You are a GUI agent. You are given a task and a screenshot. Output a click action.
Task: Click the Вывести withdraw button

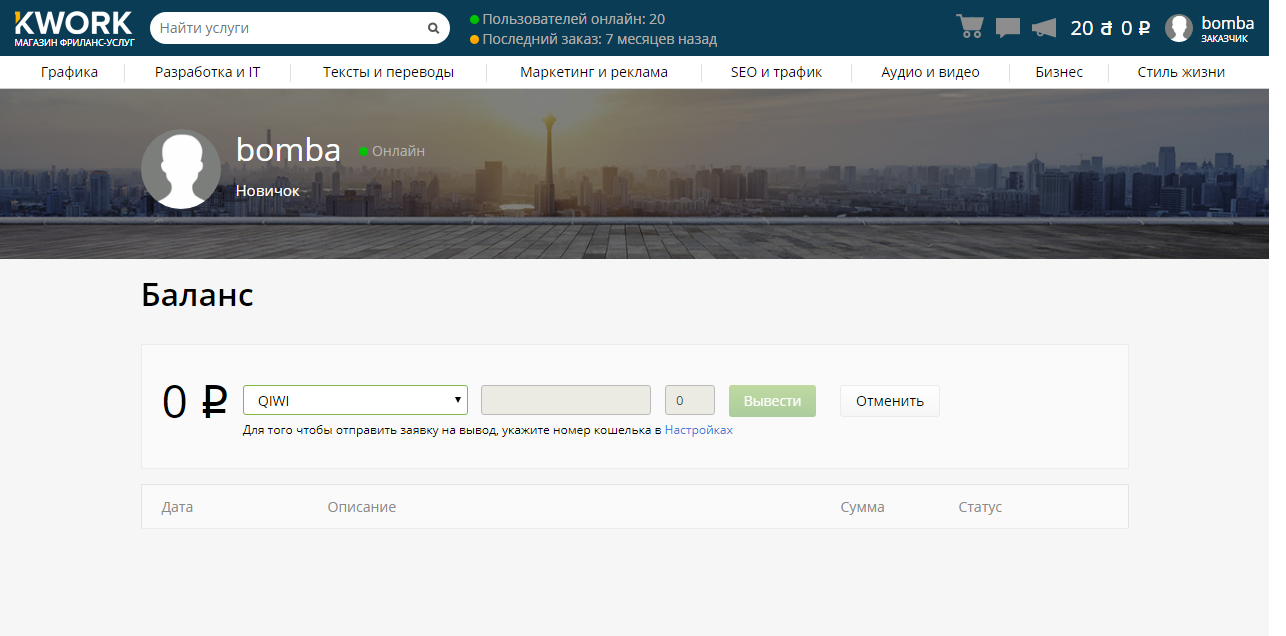click(772, 401)
